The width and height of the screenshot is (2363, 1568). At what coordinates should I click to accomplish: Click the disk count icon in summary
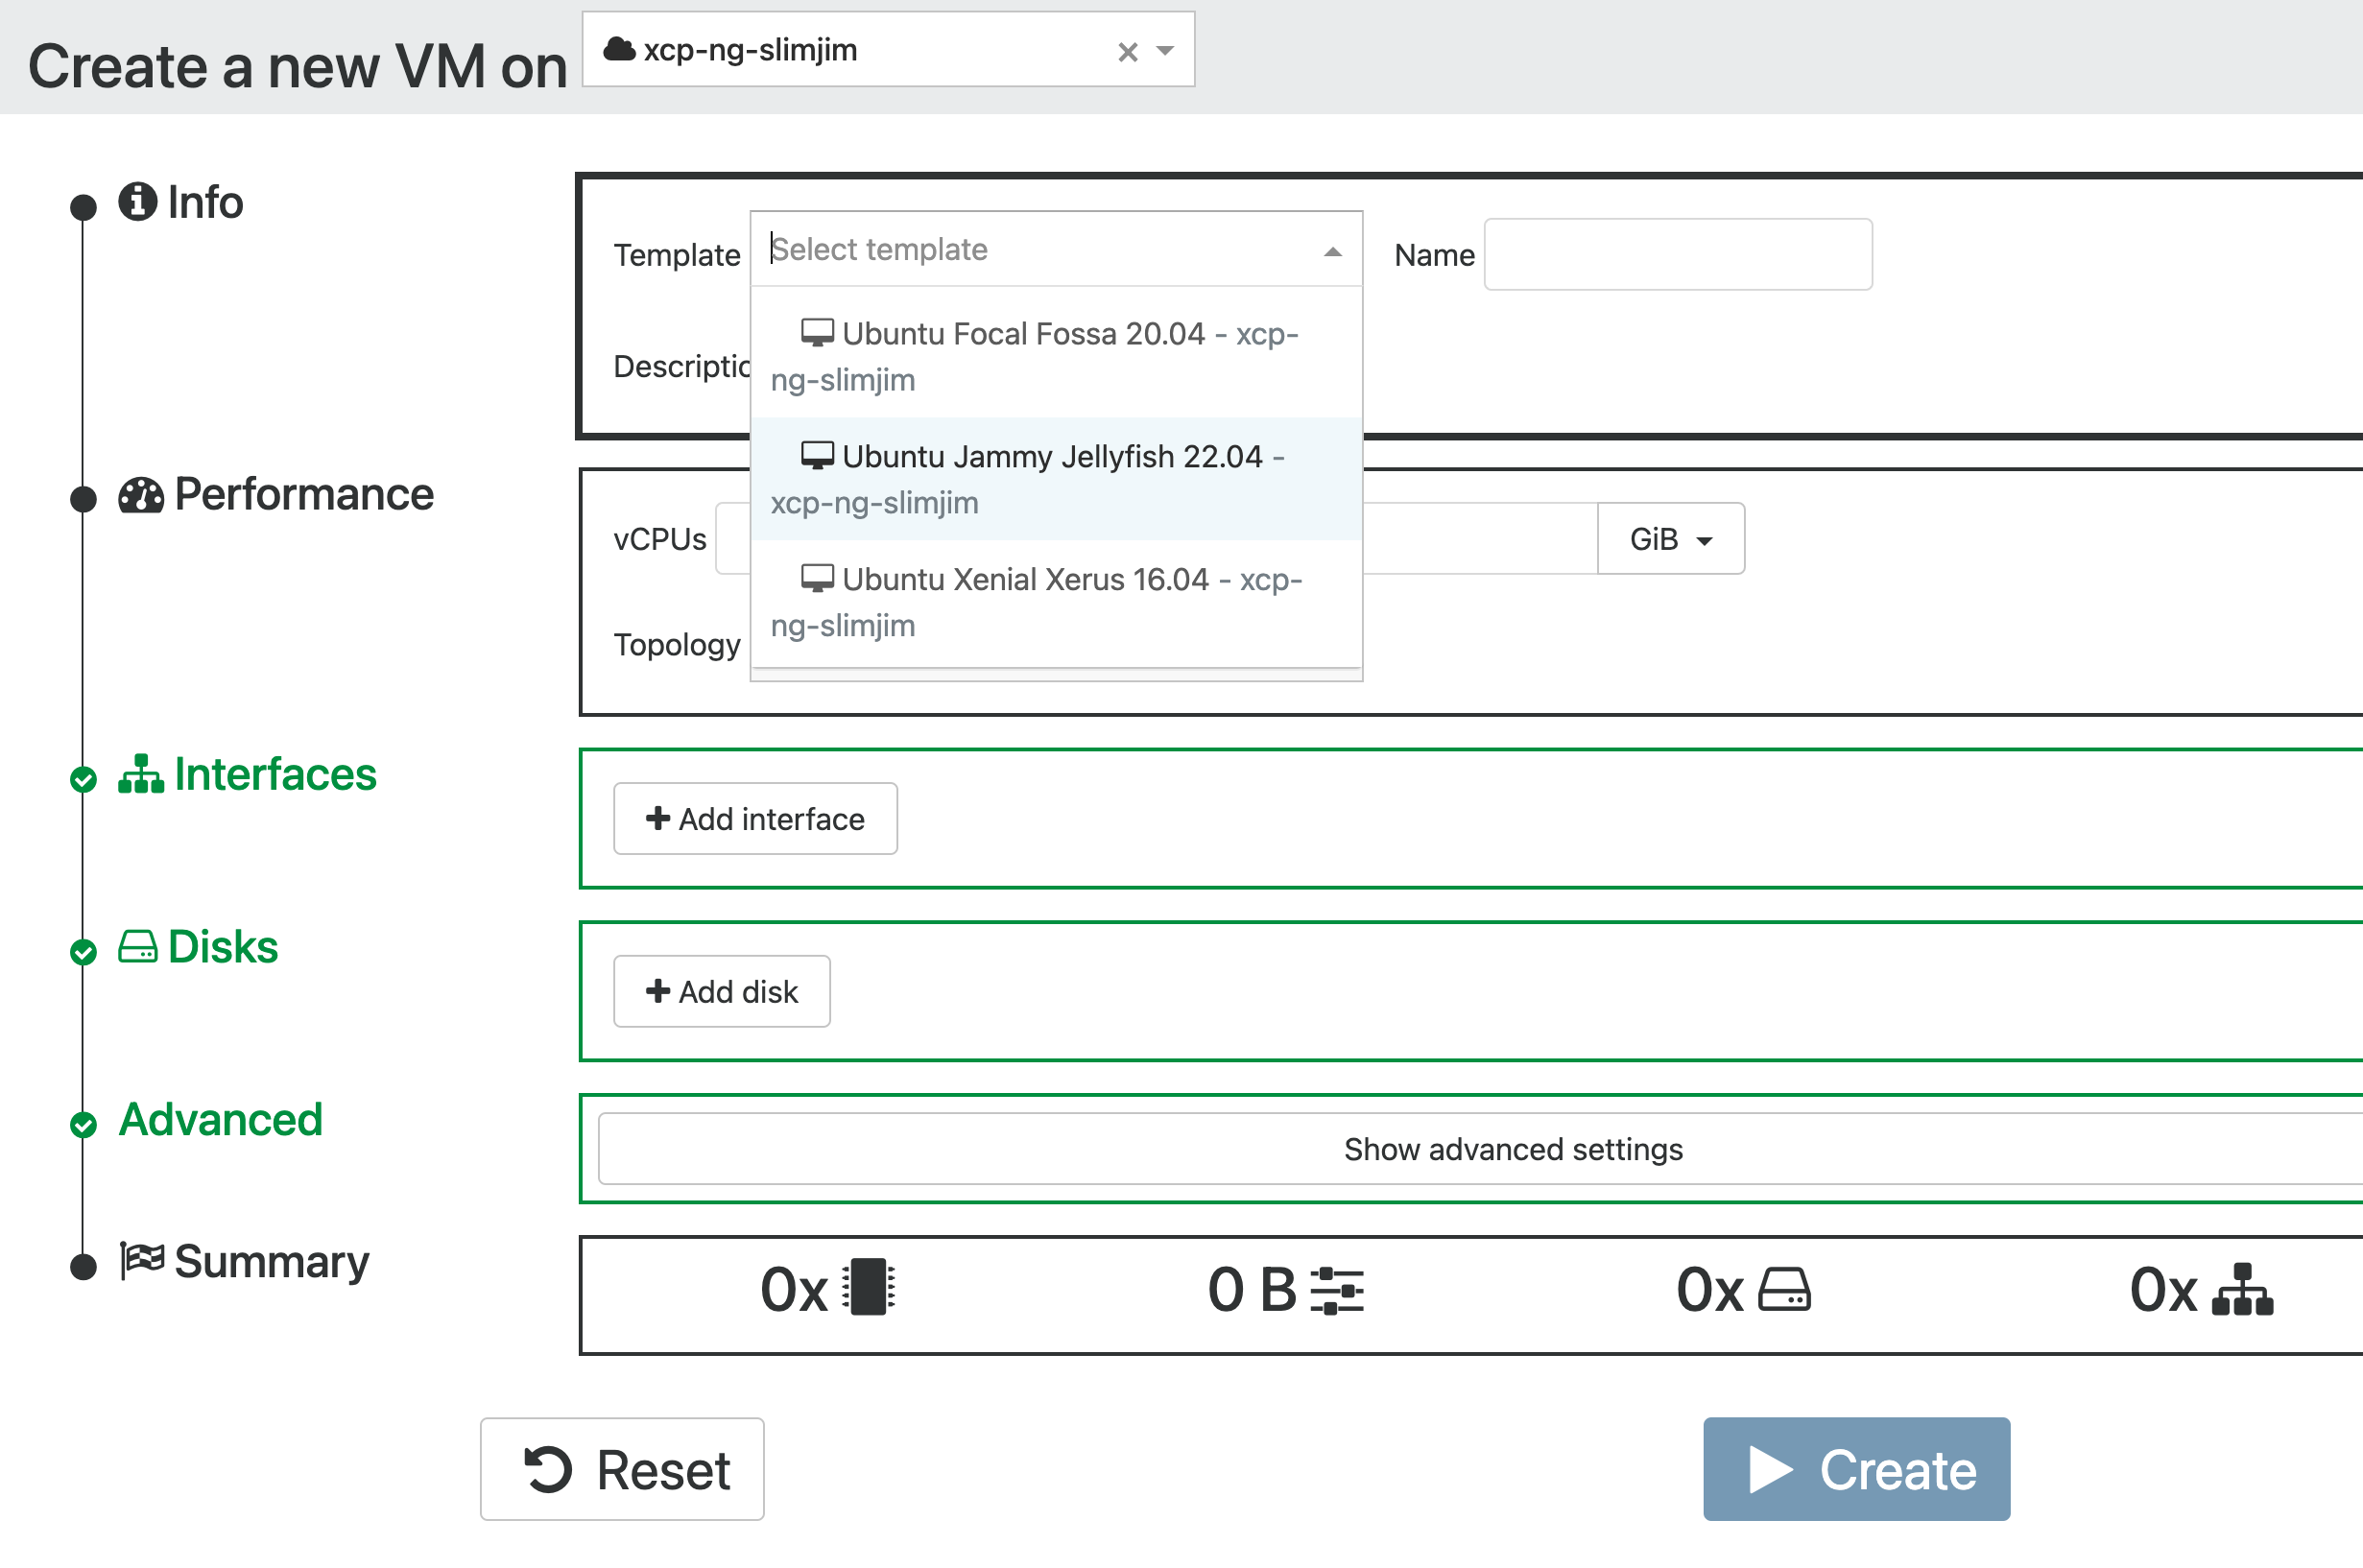tap(1784, 1290)
